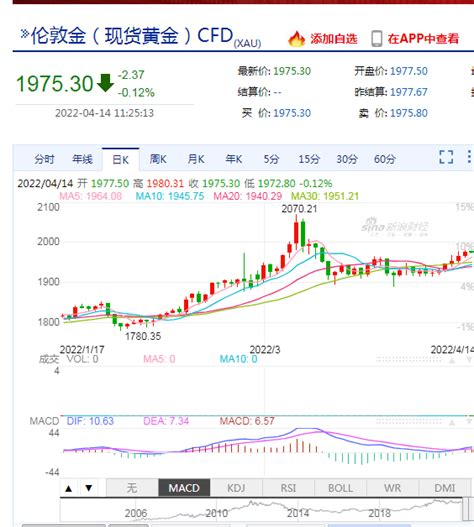This screenshot has width=474, height=527.
Task: Switch to the 年线 chart tab
Action: click(82, 159)
